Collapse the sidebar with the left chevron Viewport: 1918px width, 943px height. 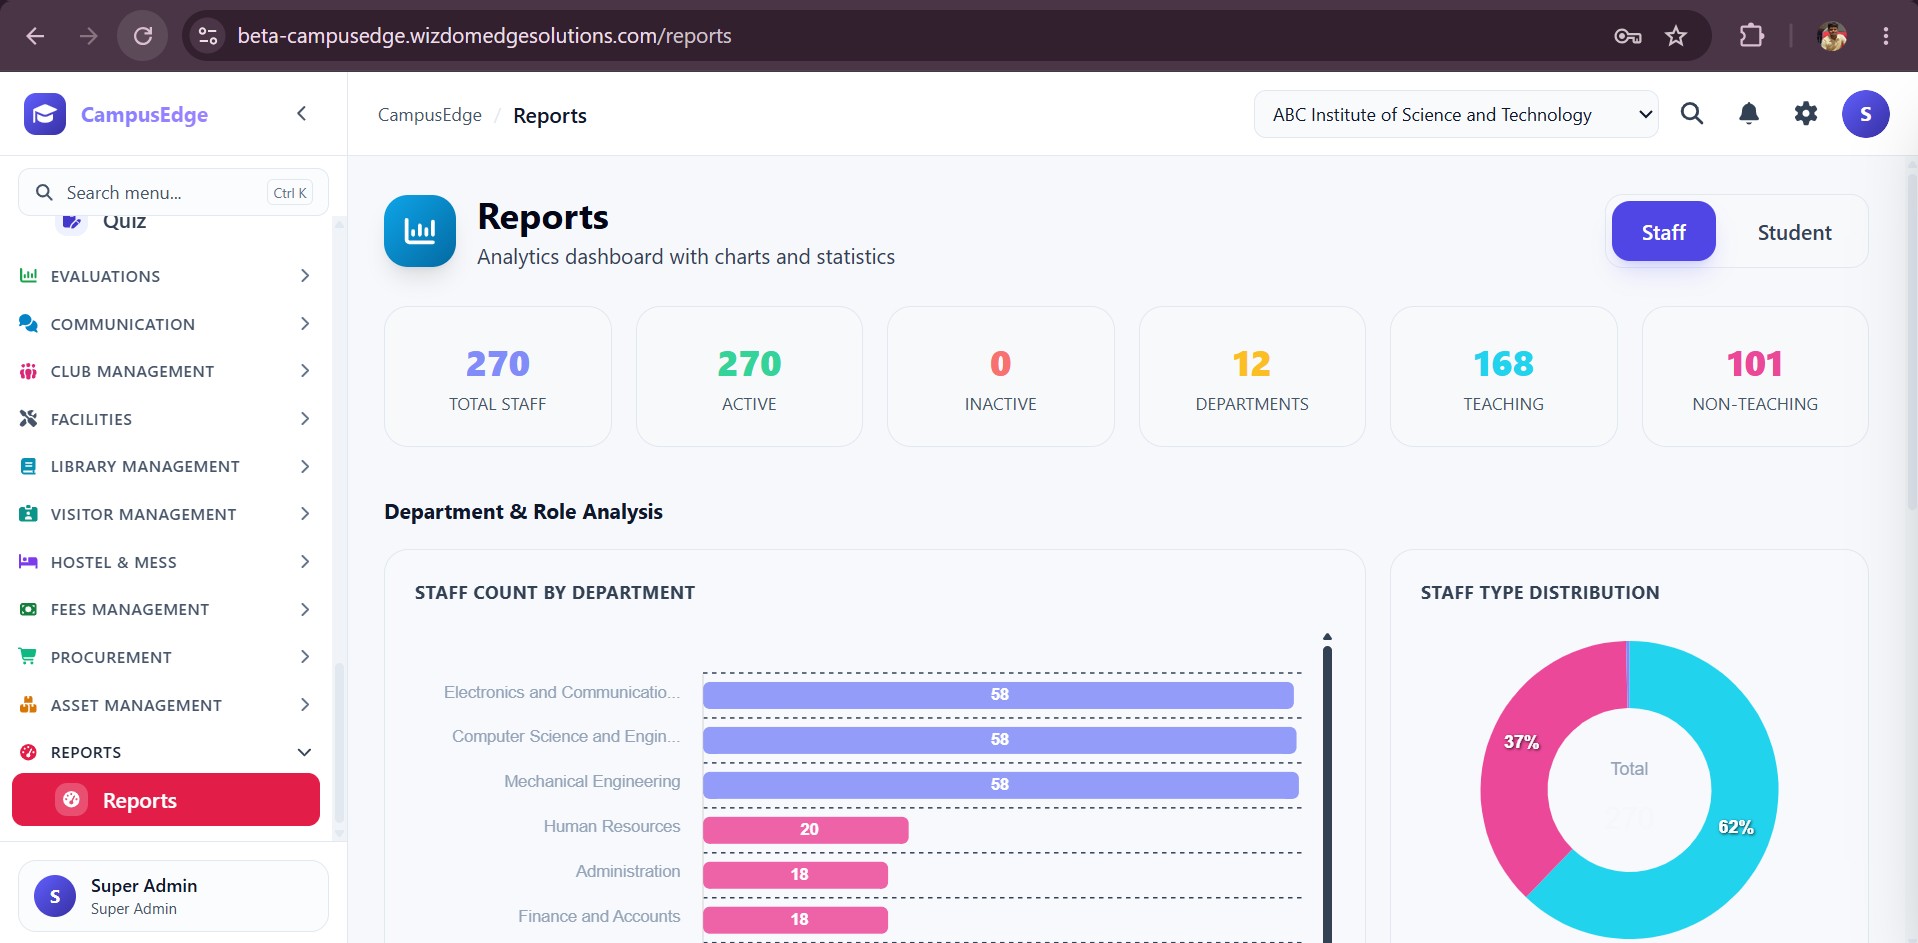301,114
